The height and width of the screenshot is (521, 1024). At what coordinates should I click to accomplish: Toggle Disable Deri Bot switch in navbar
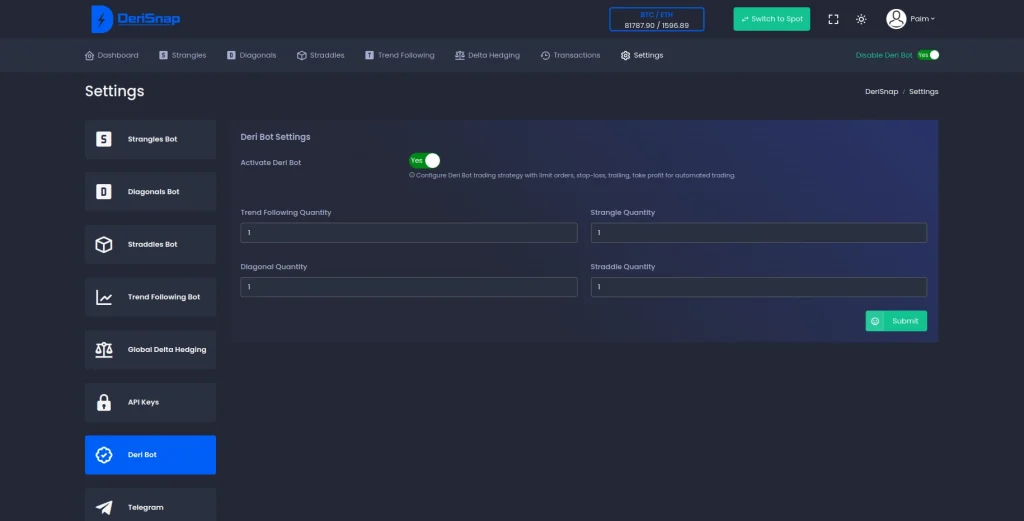click(x=929, y=55)
